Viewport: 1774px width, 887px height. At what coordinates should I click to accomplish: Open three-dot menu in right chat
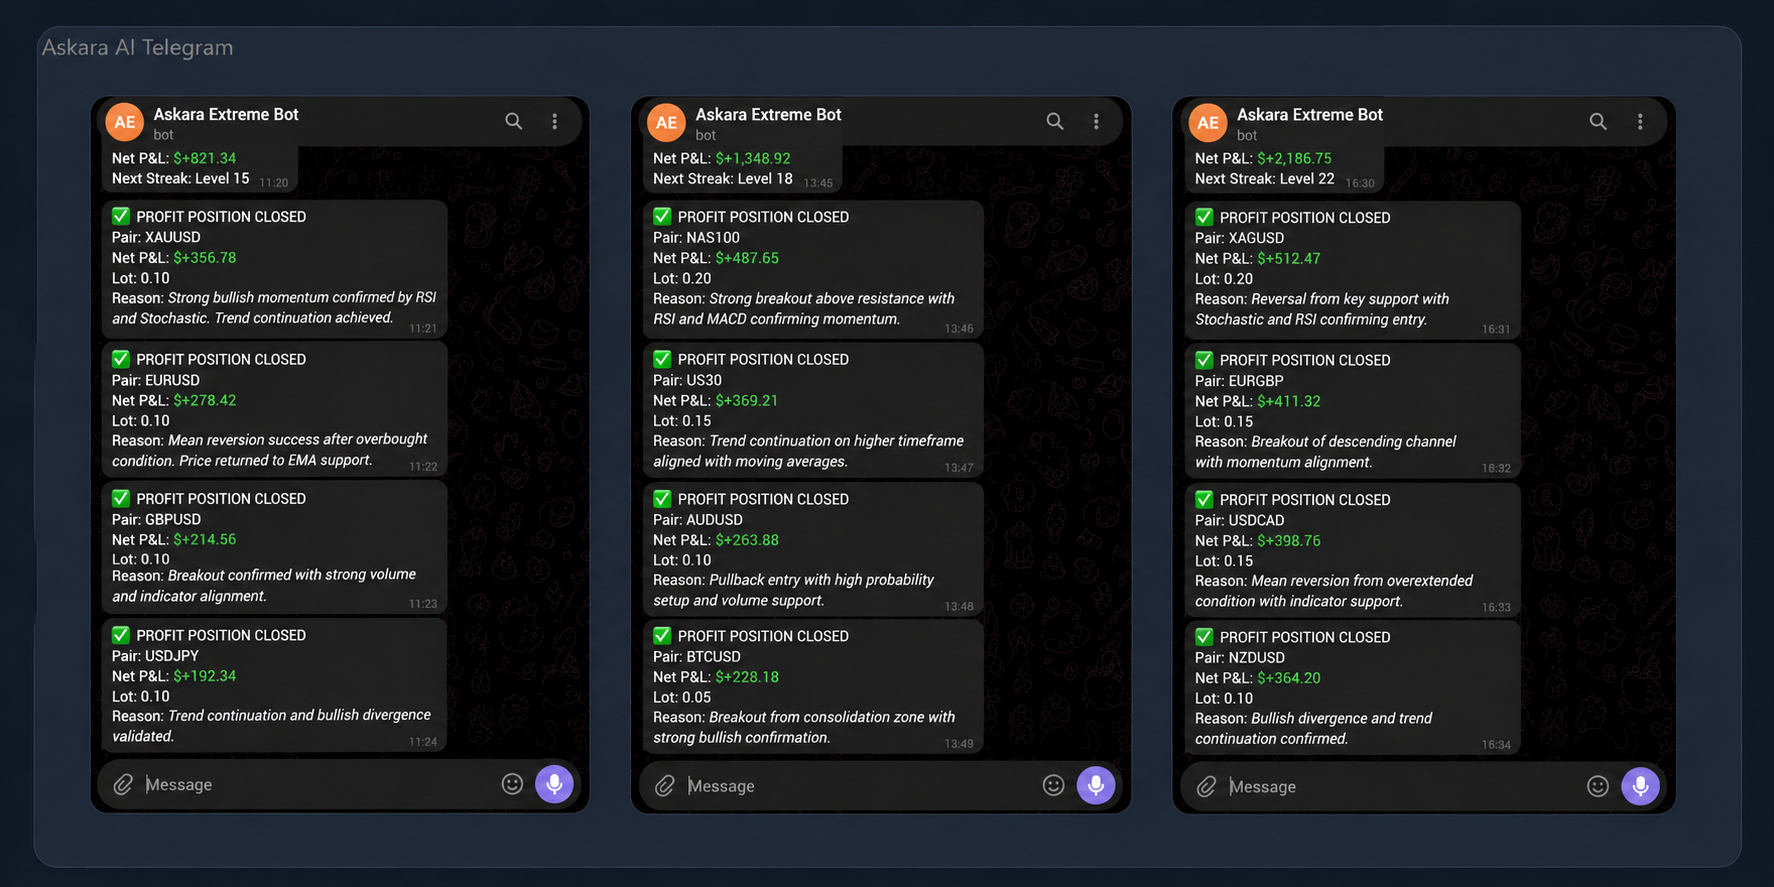tap(1640, 121)
